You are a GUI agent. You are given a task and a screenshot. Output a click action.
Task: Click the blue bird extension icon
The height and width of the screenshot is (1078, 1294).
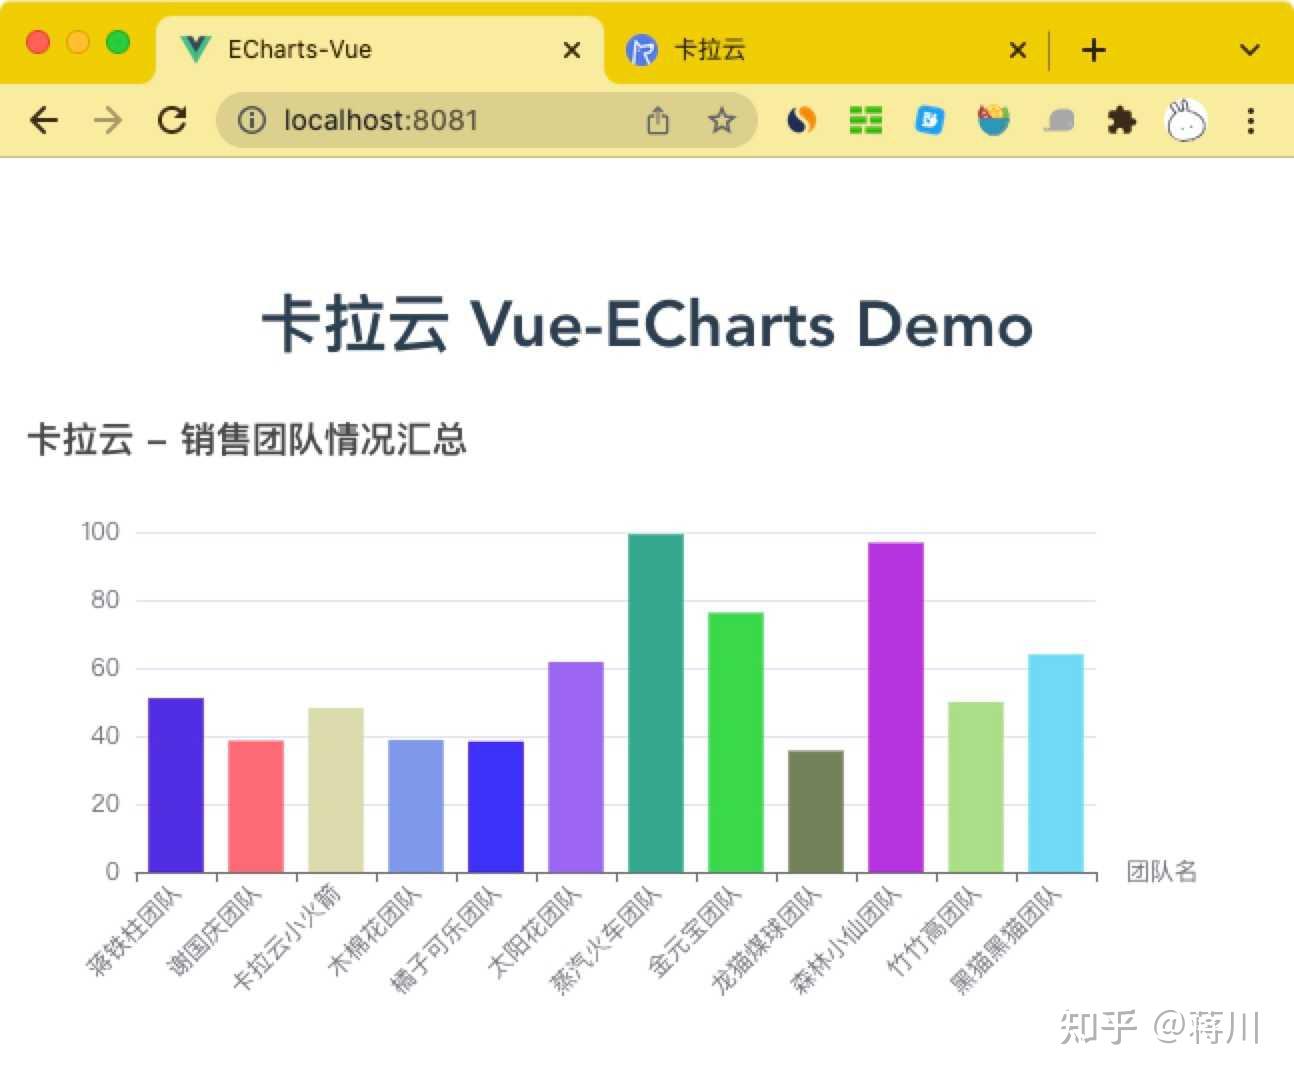click(929, 120)
